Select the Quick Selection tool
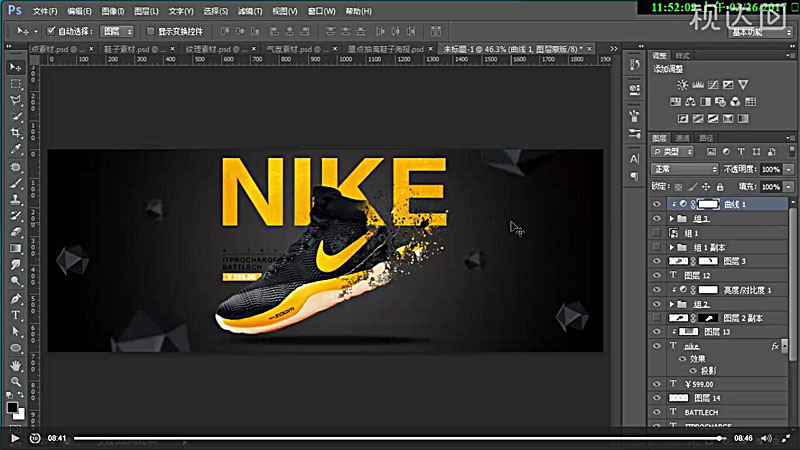The height and width of the screenshot is (450, 800). (16, 116)
